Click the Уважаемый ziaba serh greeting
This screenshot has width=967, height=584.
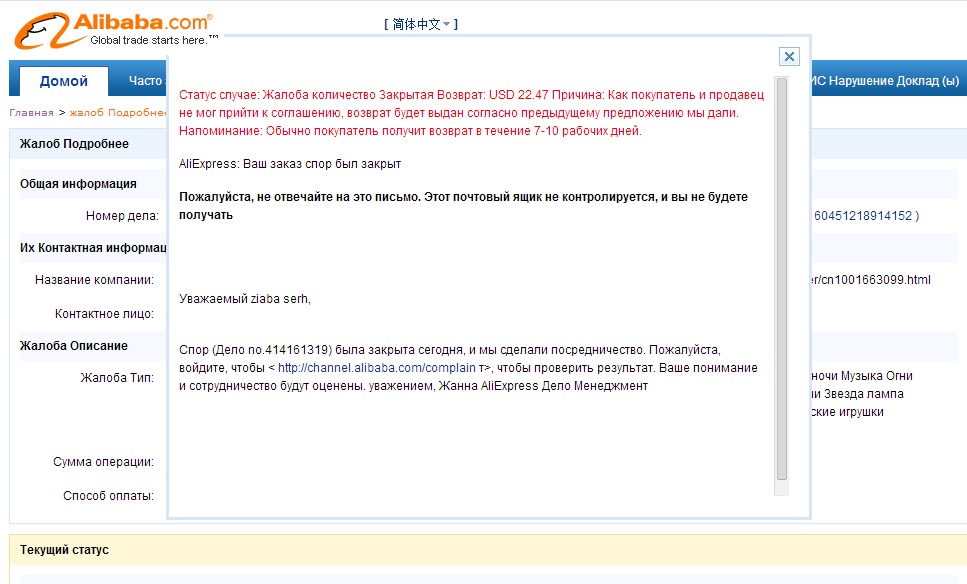(245, 299)
